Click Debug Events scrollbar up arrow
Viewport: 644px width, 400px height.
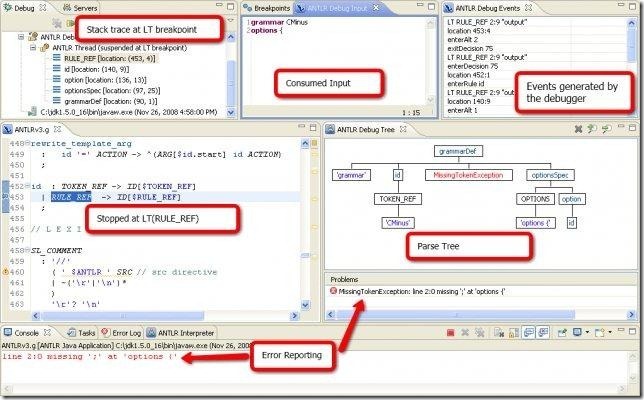[631, 23]
